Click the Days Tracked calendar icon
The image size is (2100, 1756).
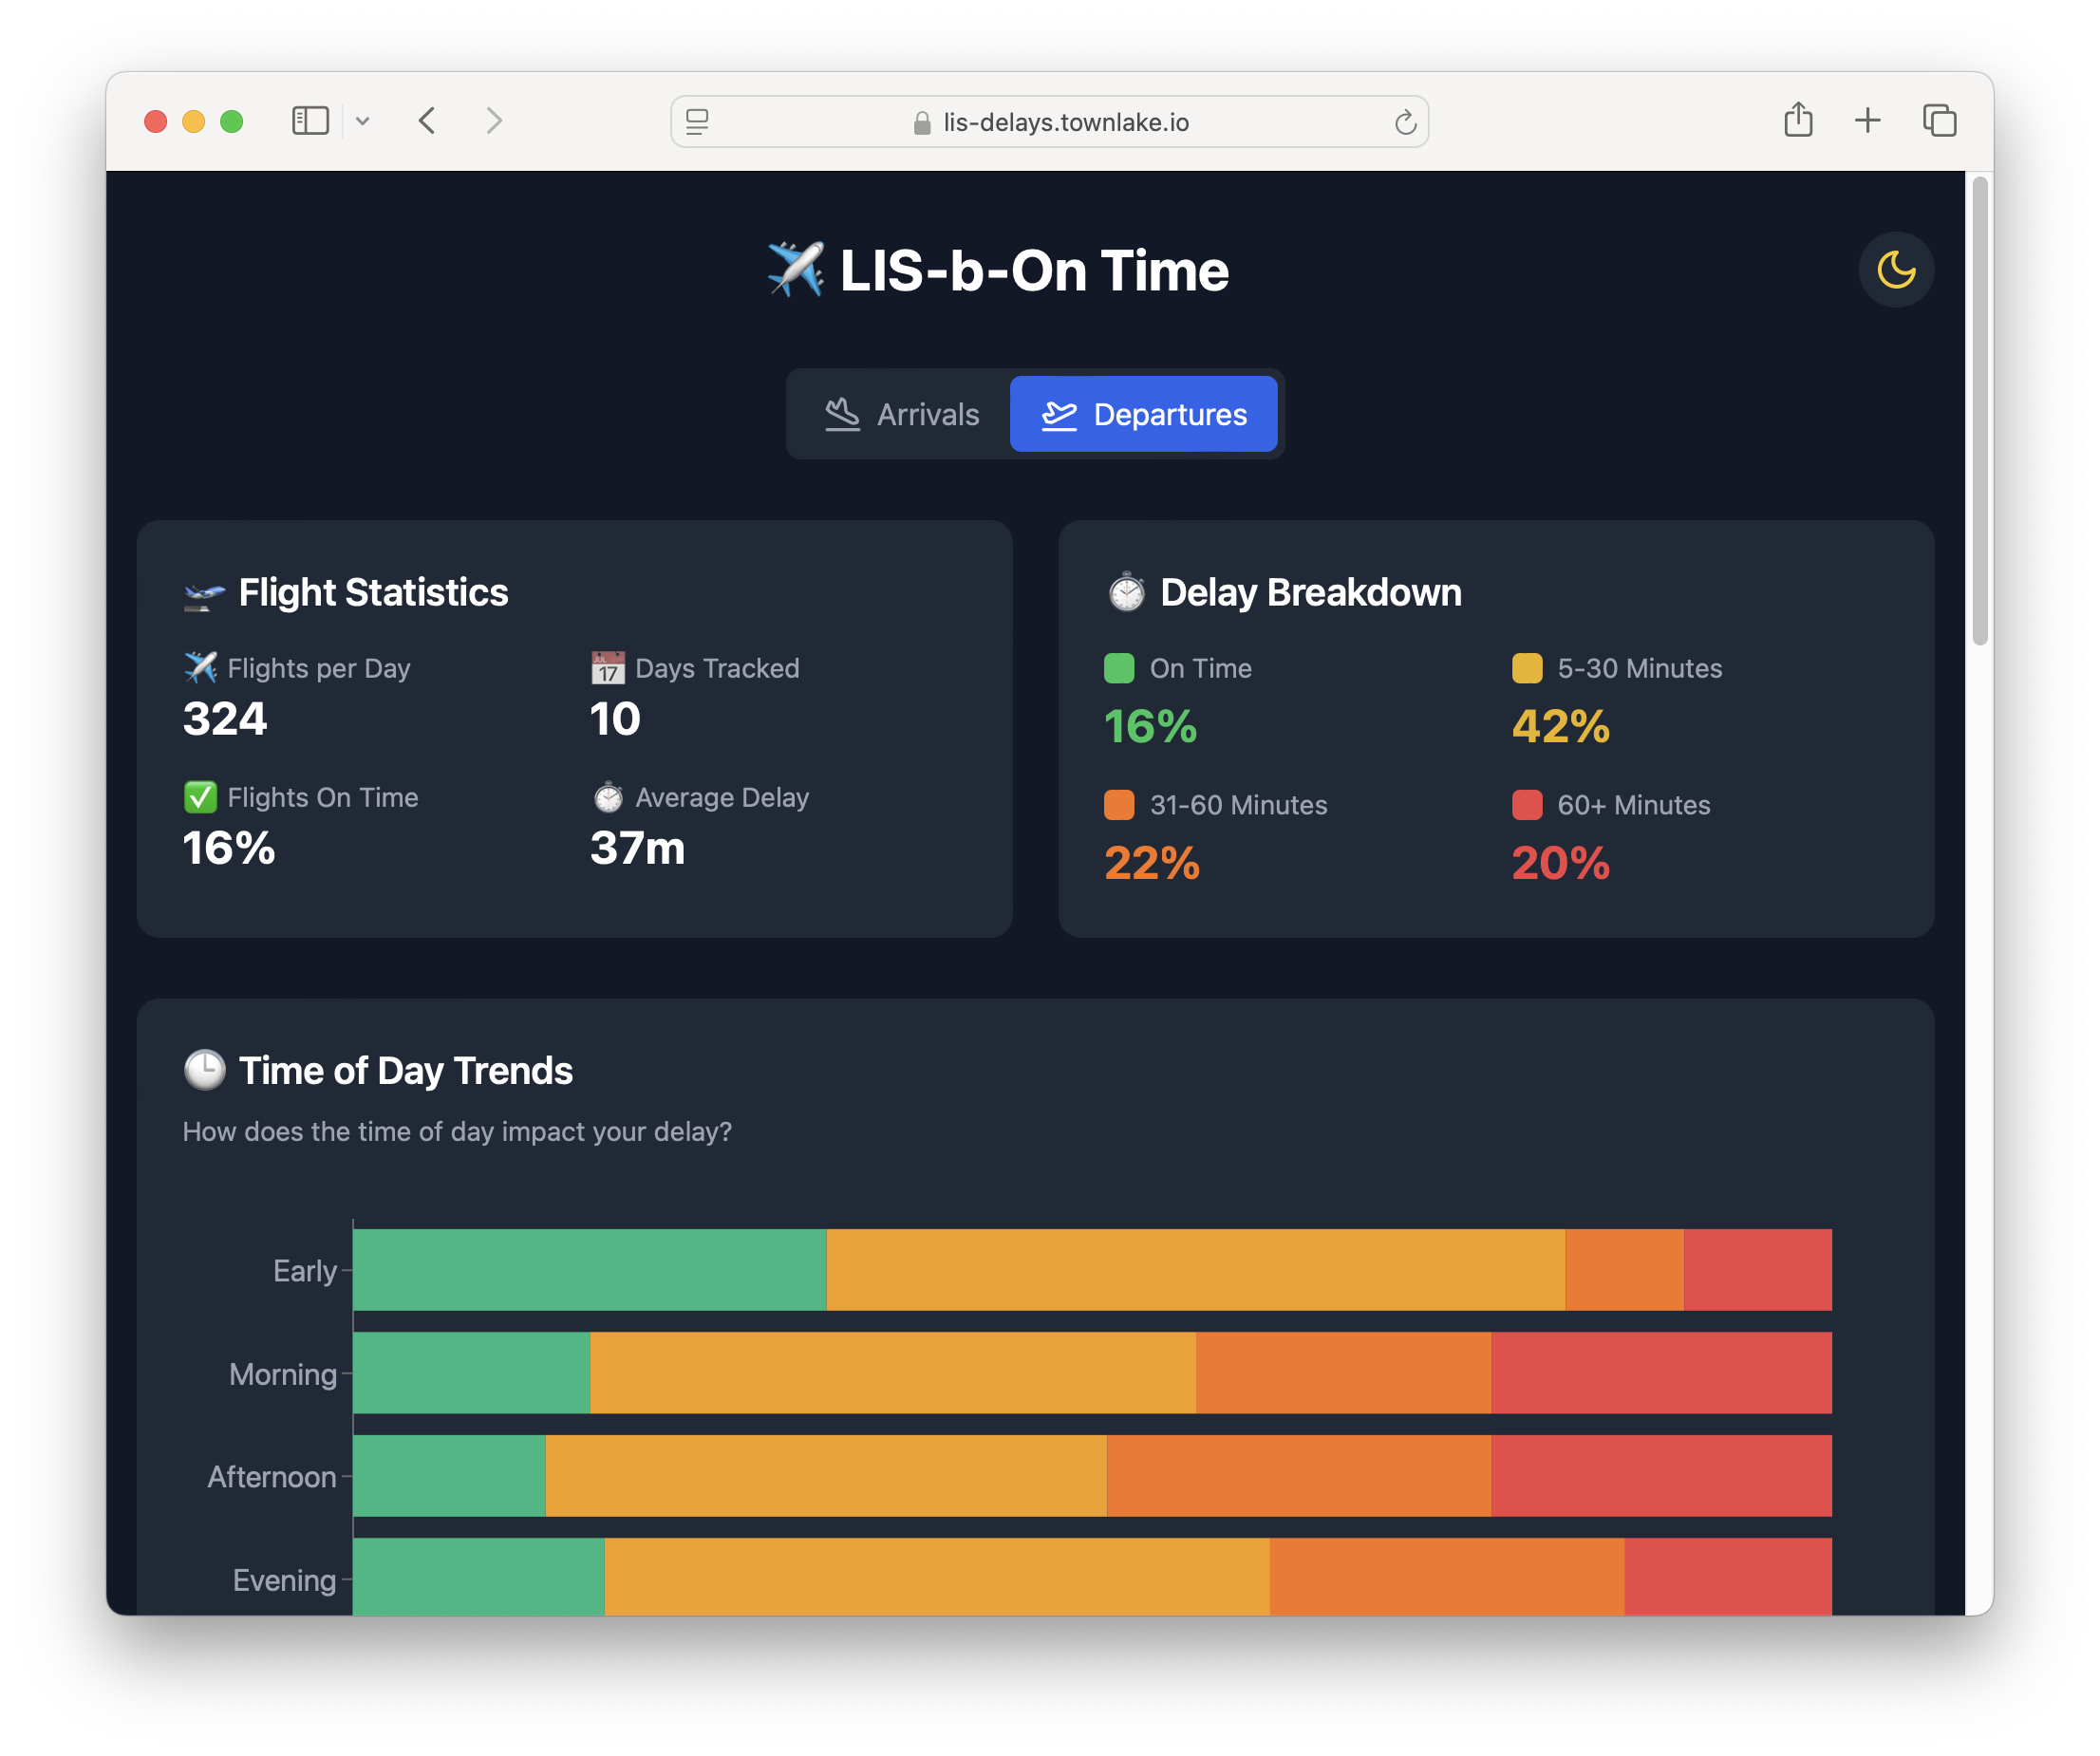(608, 667)
